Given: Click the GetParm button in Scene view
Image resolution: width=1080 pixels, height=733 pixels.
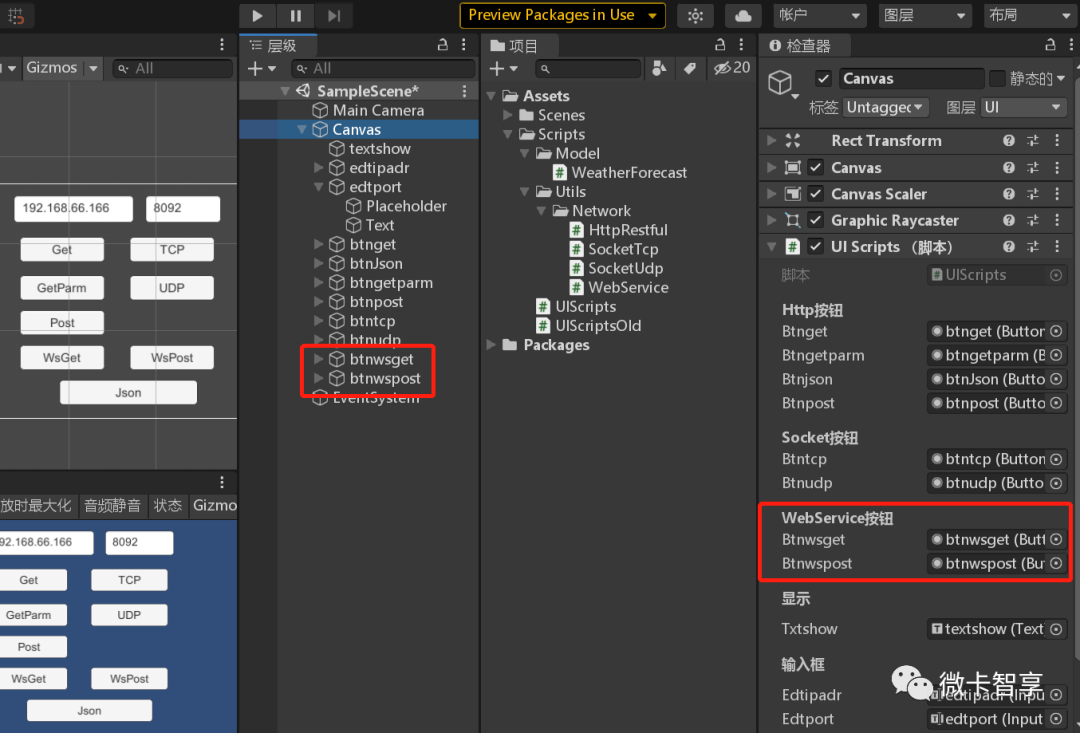Looking at the screenshot, I should point(62,288).
